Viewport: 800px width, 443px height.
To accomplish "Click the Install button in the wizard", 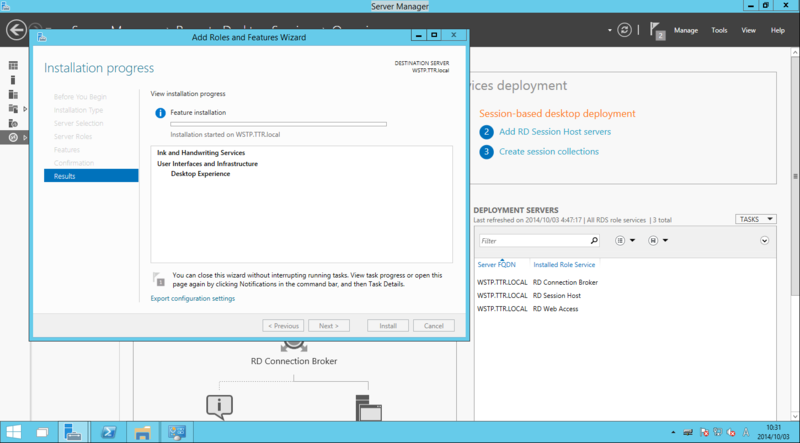I will [388, 326].
